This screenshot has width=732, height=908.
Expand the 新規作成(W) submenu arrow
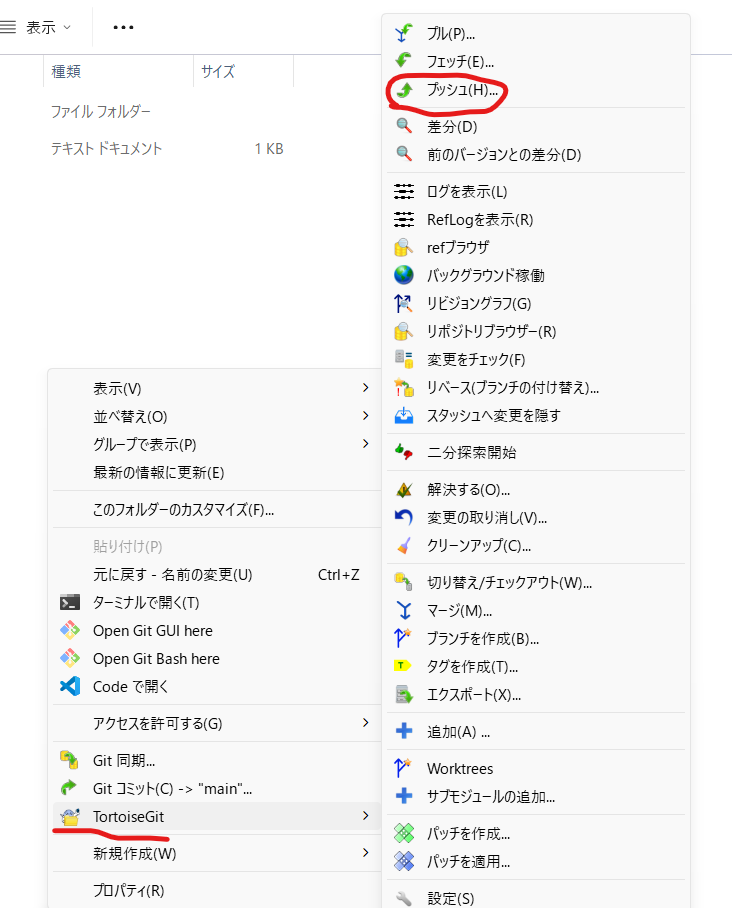click(x=365, y=852)
